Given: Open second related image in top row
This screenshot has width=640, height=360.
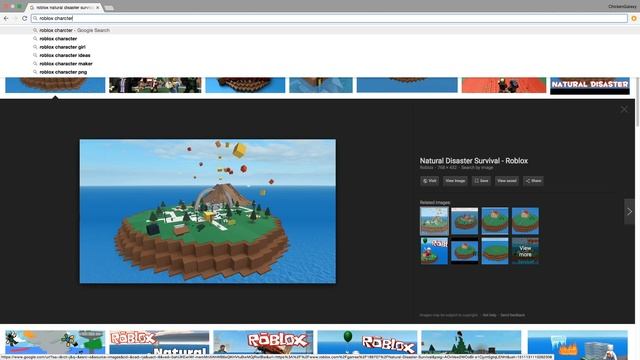Looking at the screenshot, I should click(x=464, y=221).
